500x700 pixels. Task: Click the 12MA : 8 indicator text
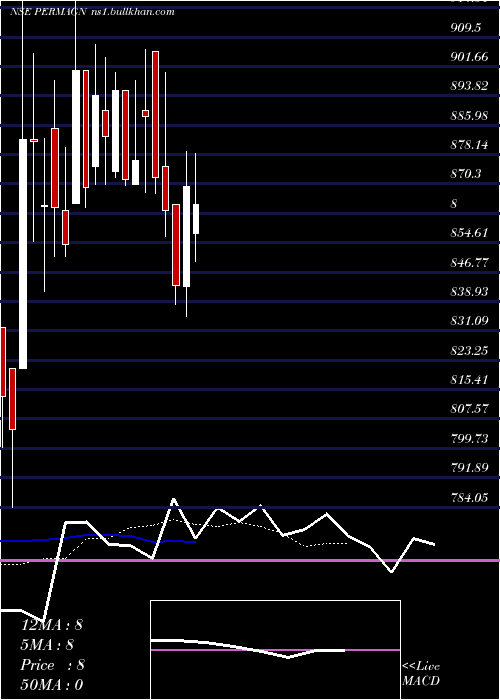click(52, 625)
